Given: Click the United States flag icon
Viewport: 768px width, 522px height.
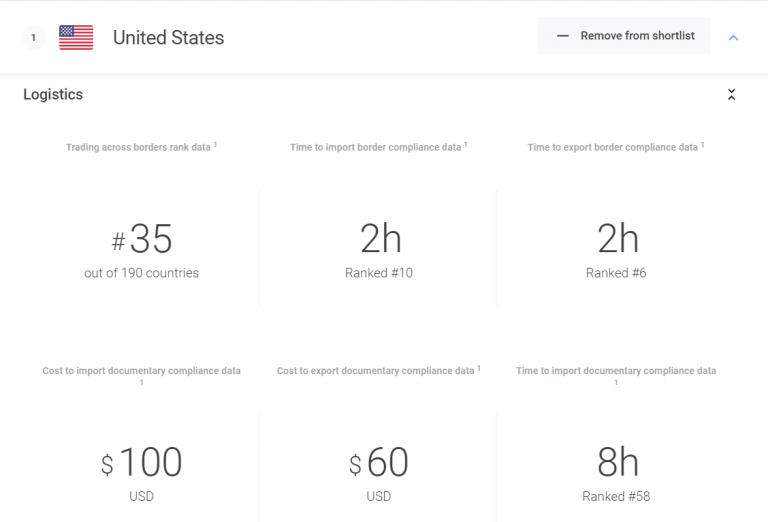Looking at the screenshot, I should pos(76,38).
